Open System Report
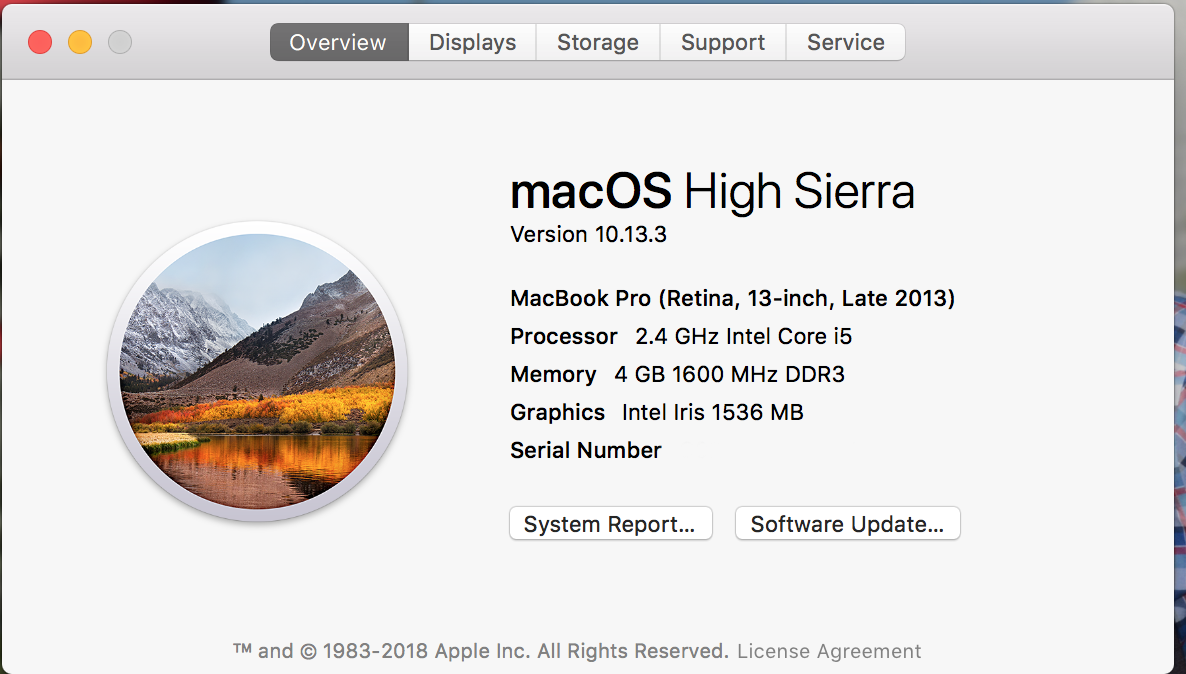1186x674 pixels. pyautogui.click(x=610, y=524)
